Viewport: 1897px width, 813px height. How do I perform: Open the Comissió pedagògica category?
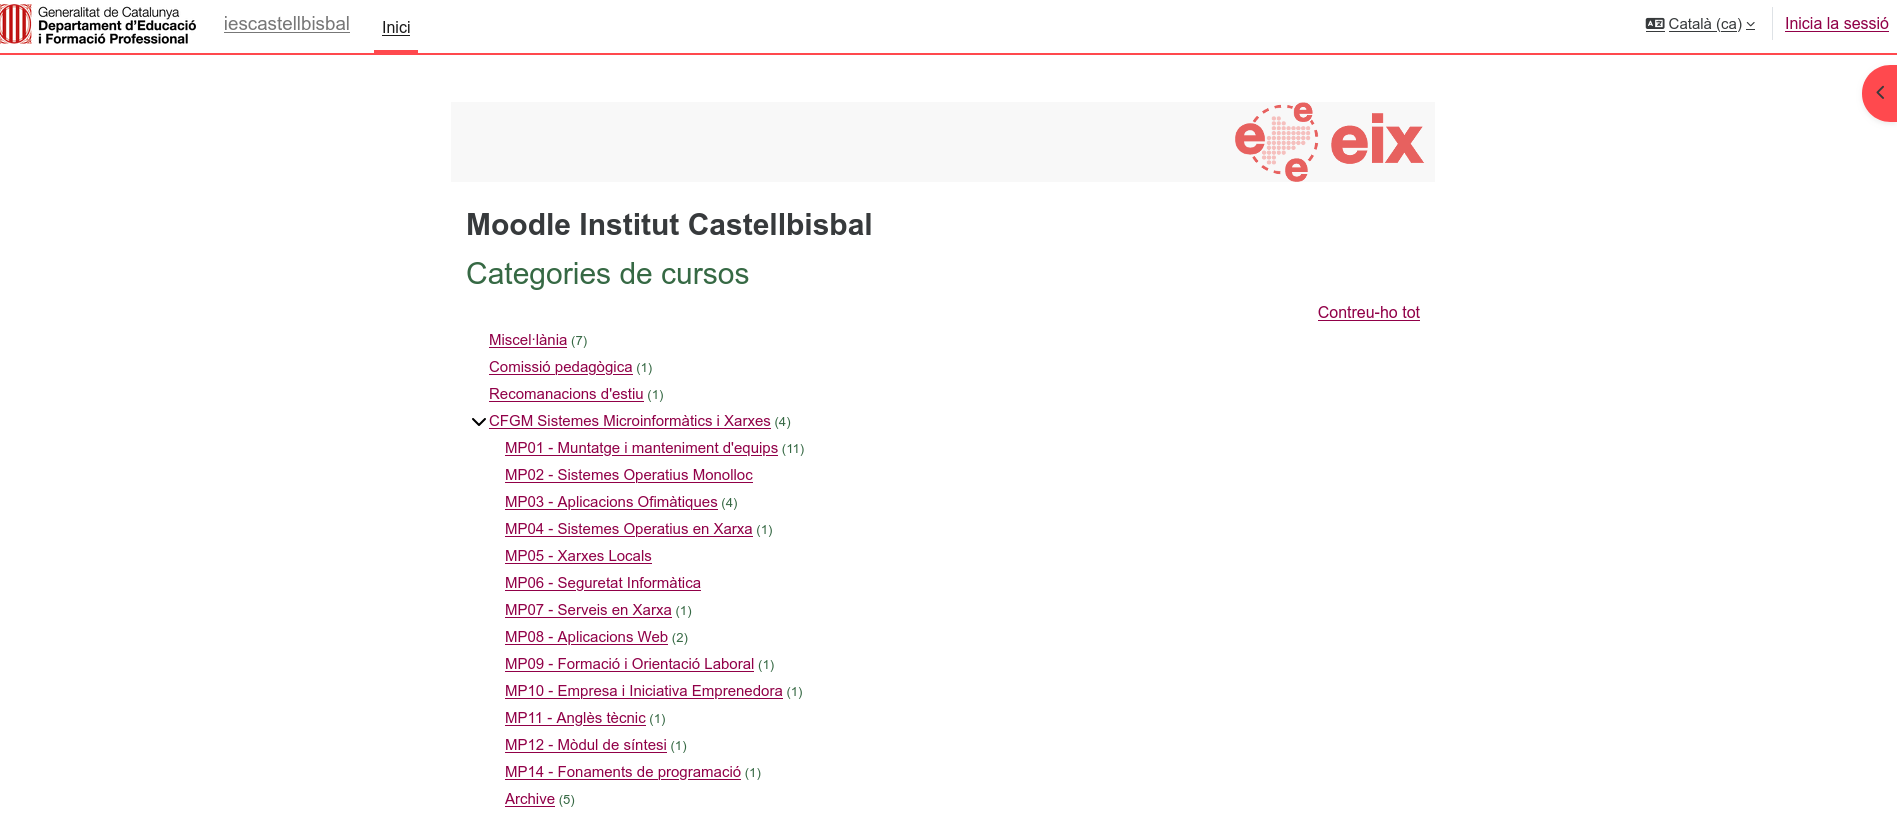pyautogui.click(x=560, y=367)
